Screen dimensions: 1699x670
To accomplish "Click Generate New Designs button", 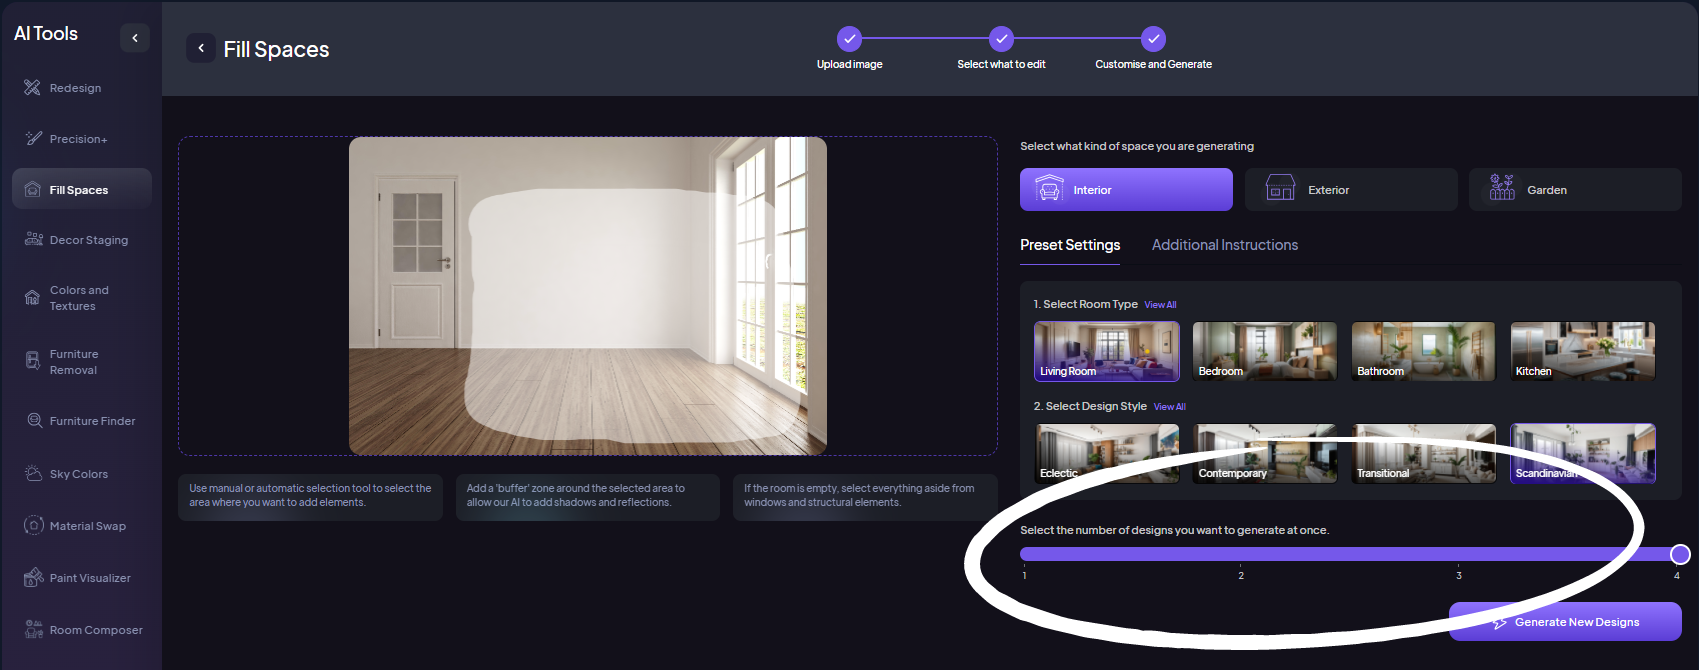I will click(1564, 622).
